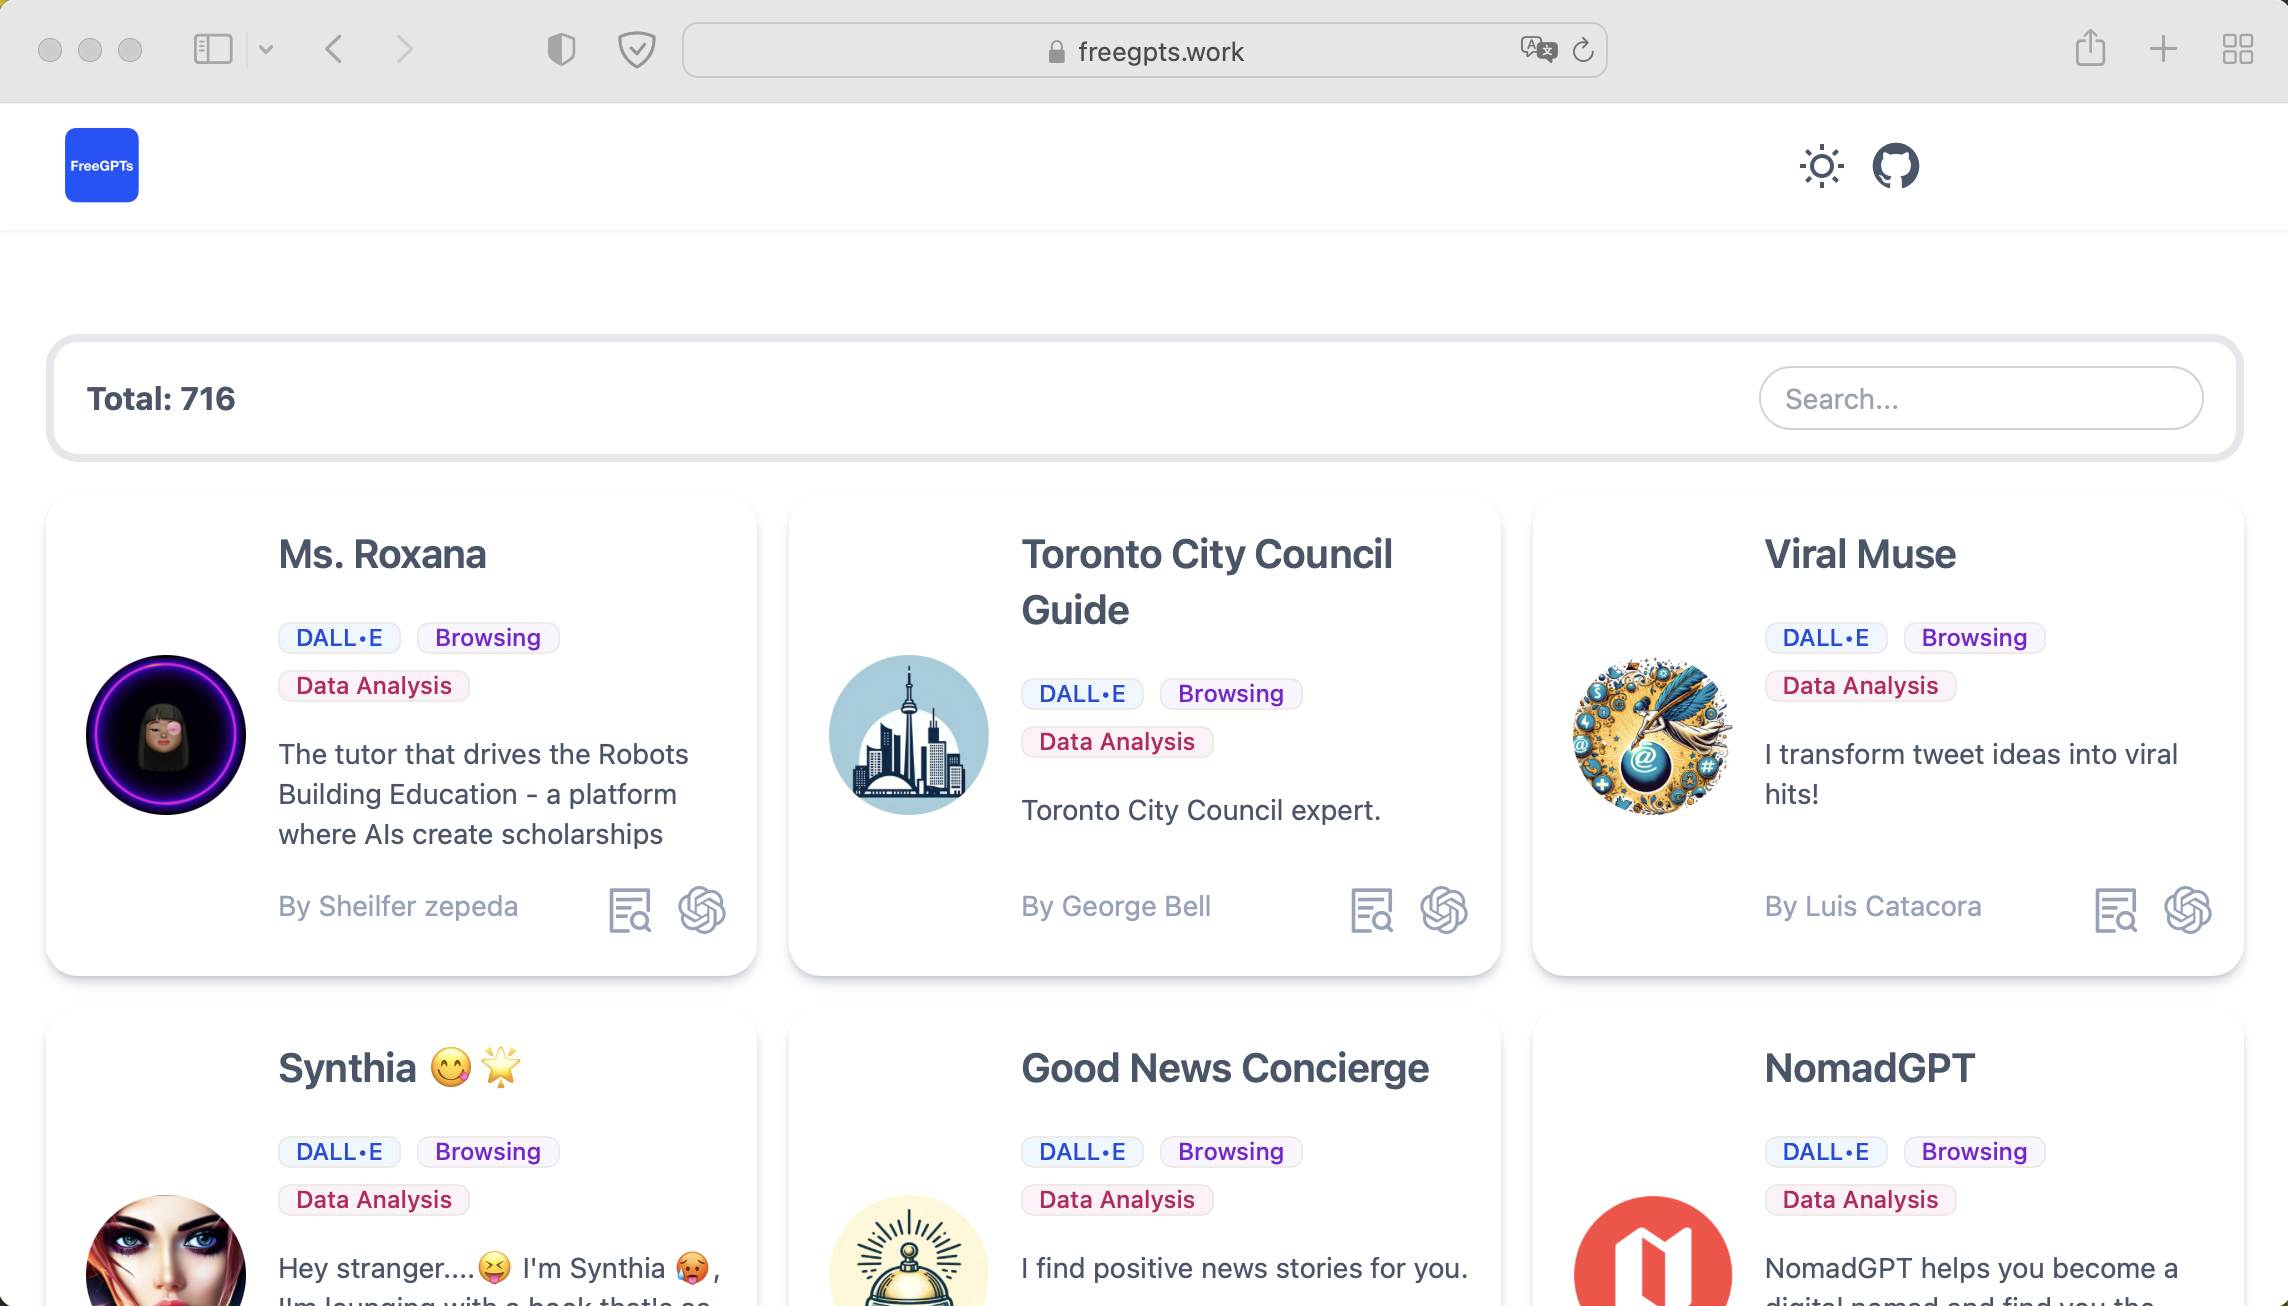Open details icon on Ms. Roxana card
The image size is (2288, 1306).
[x=630, y=910]
